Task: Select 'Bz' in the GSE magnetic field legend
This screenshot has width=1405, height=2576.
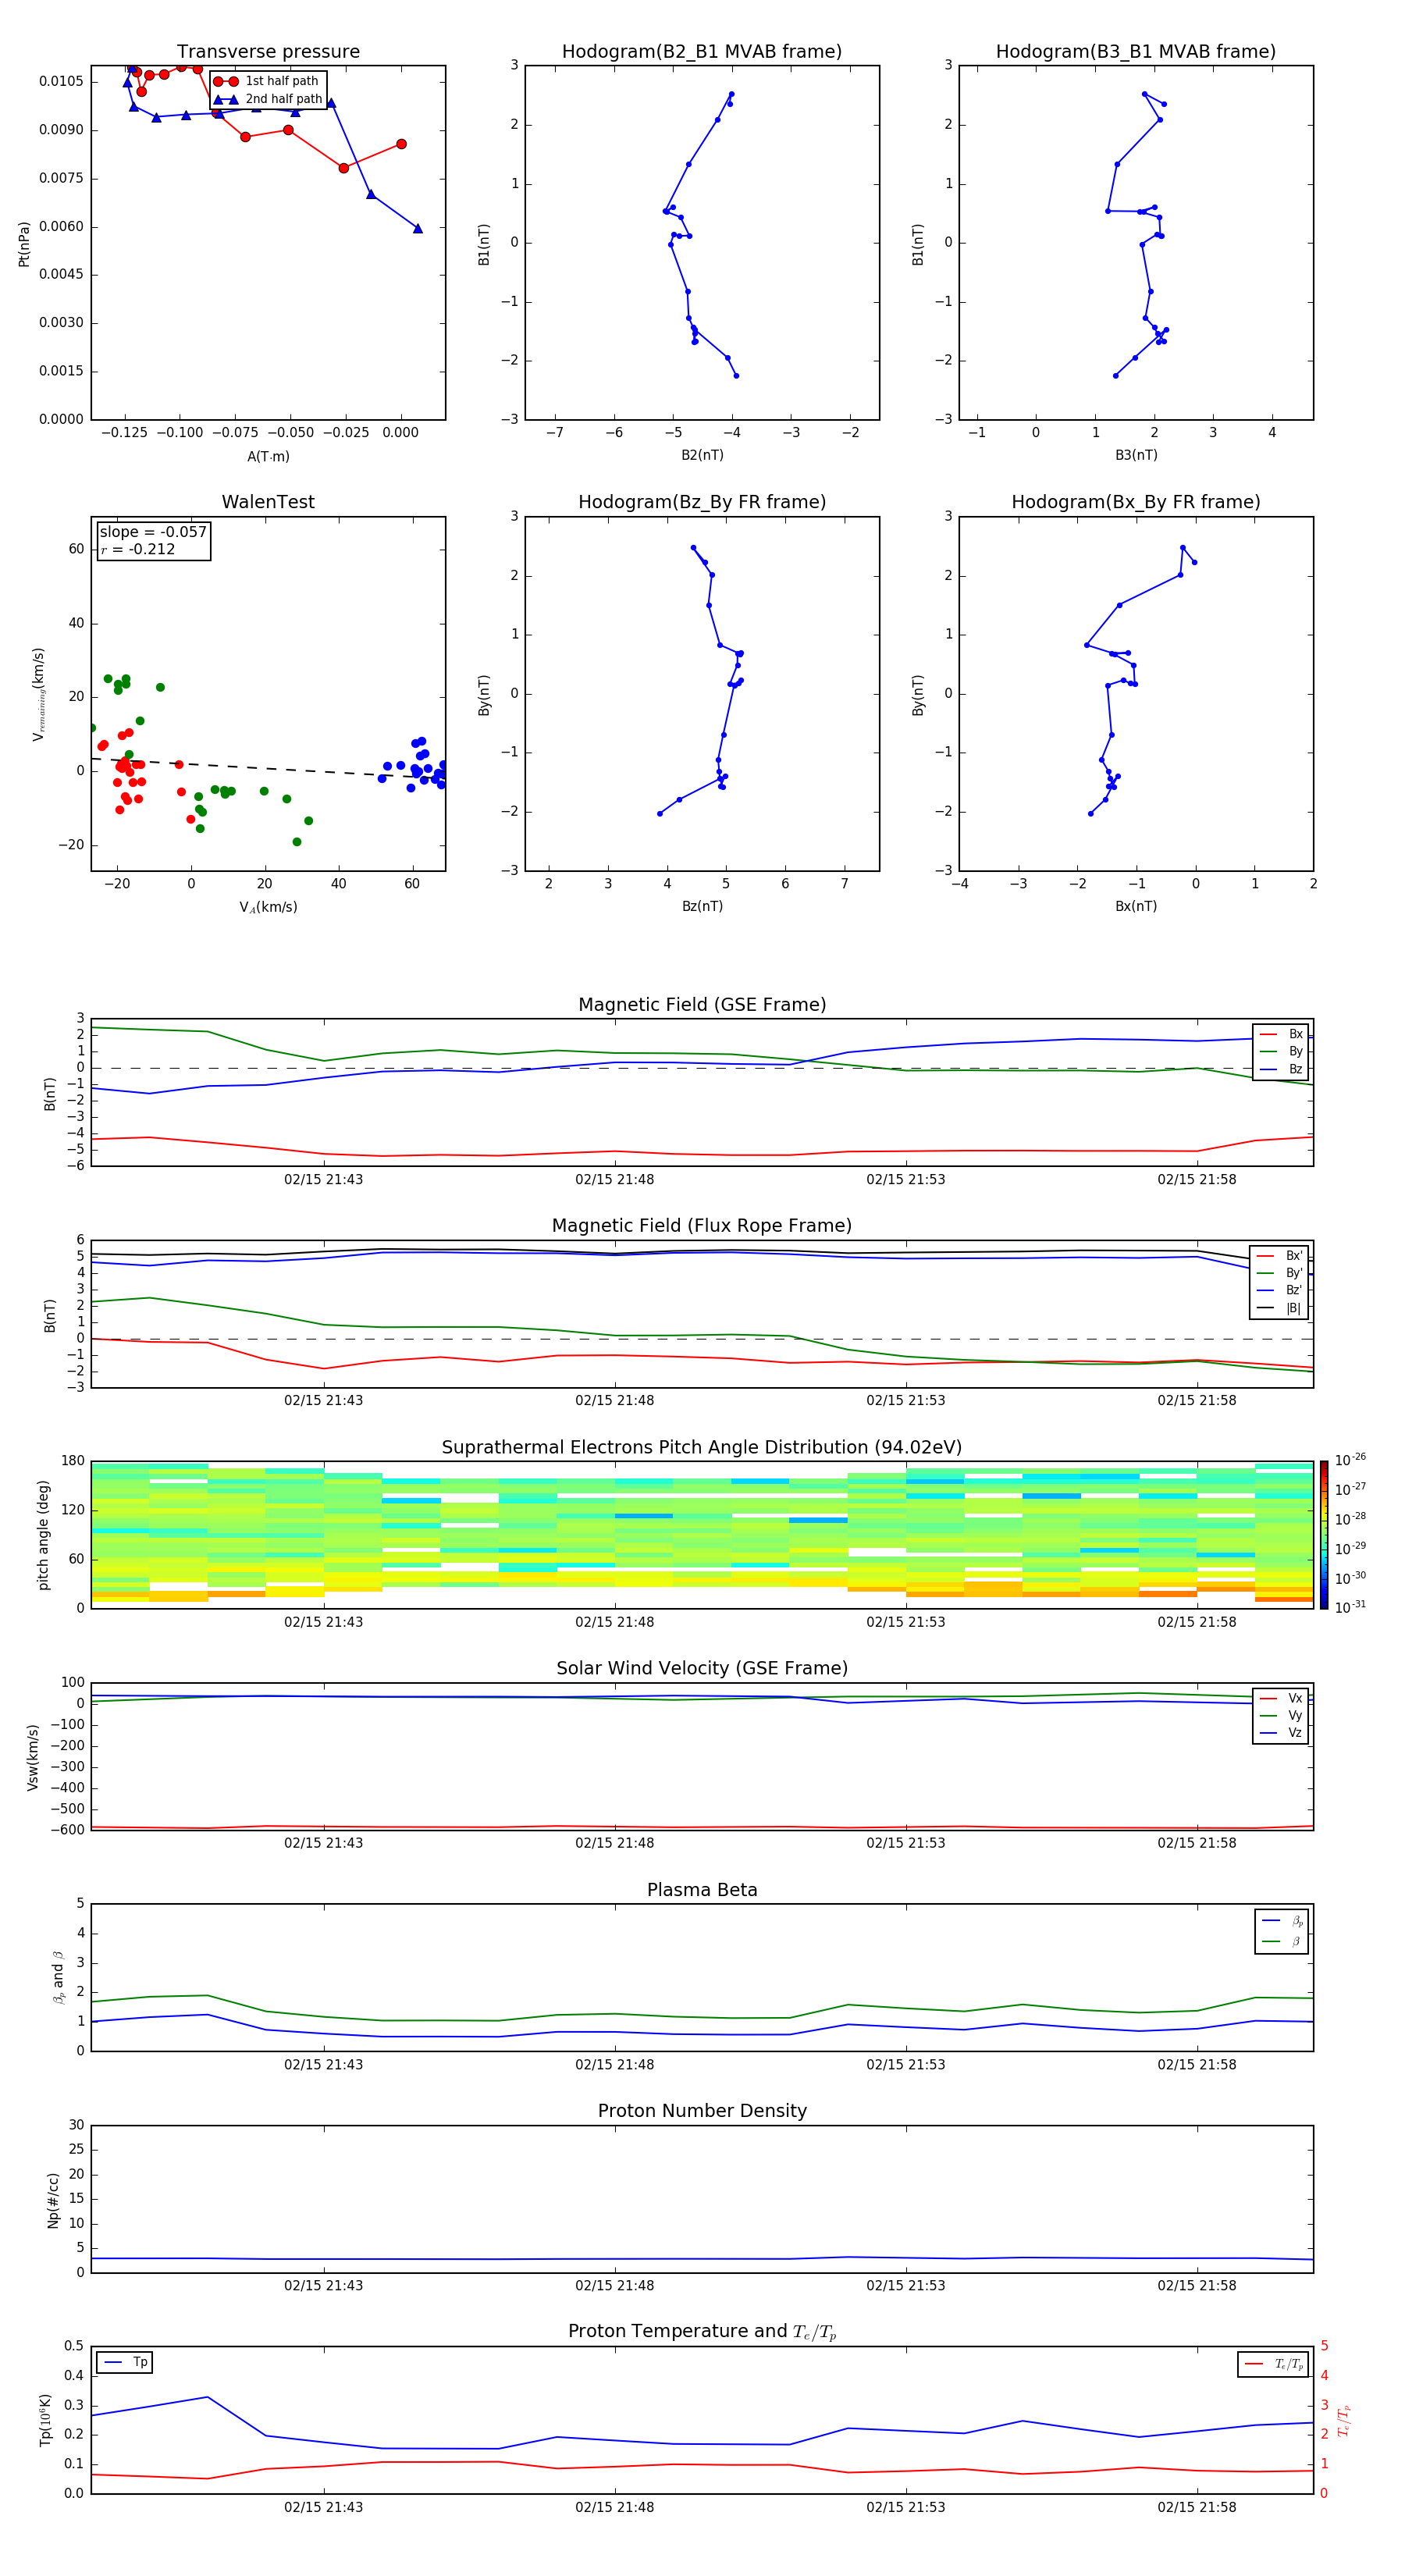Action: pyautogui.click(x=1282, y=1069)
